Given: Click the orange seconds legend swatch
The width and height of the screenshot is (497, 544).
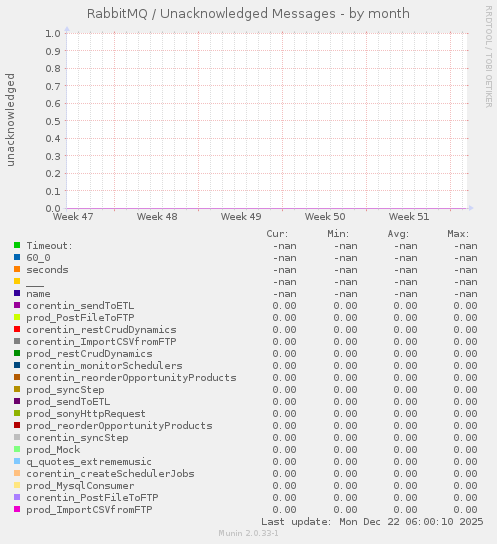Looking at the screenshot, I should point(17,269).
